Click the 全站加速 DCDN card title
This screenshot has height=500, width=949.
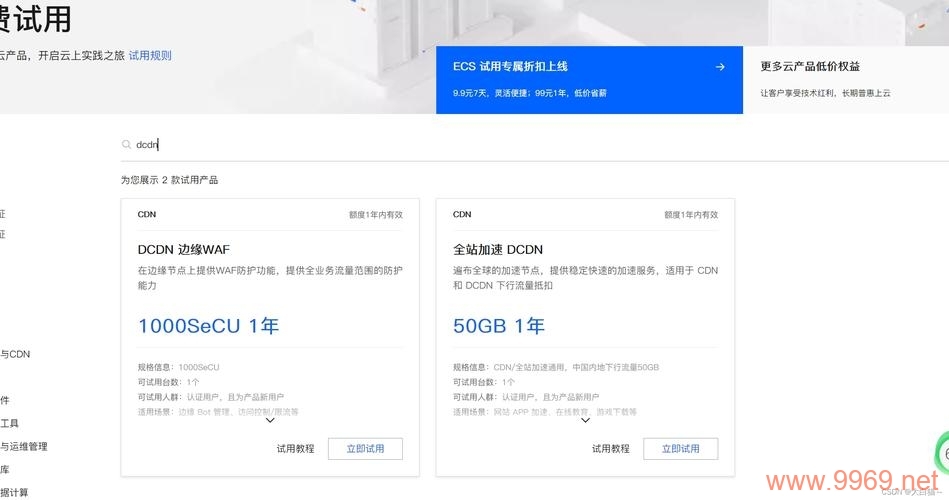click(498, 249)
